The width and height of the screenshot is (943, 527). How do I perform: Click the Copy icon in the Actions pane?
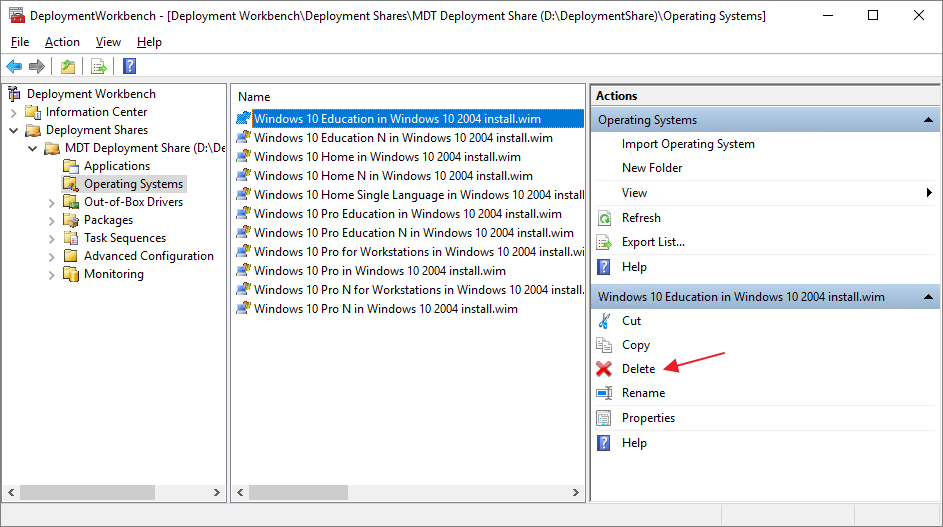[x=604, y=345]
